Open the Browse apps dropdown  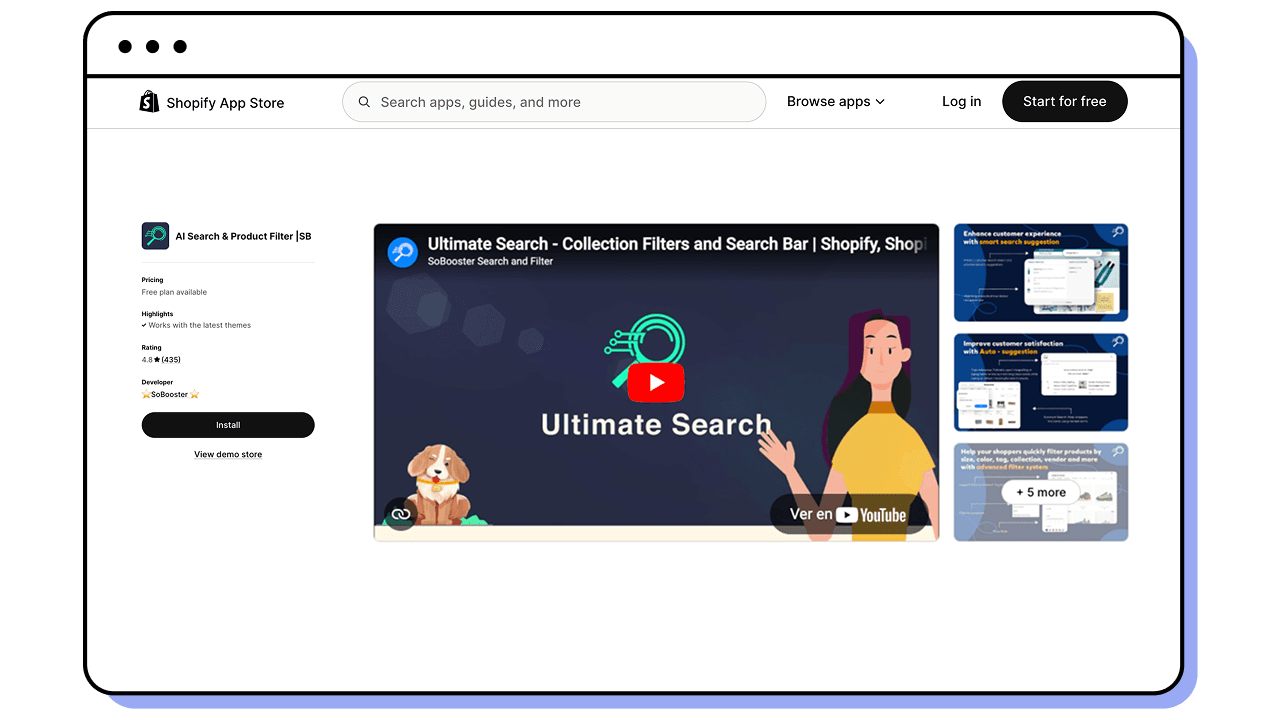836,101
